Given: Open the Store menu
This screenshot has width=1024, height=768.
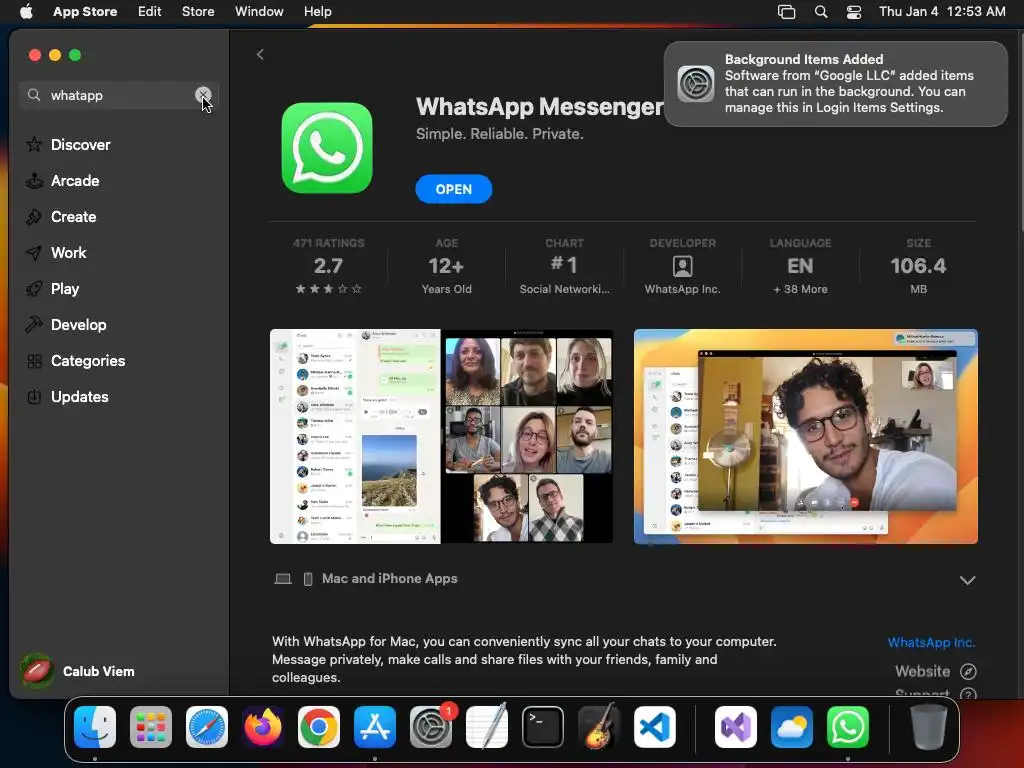Looking at the screenshot, I should [198, 12].
